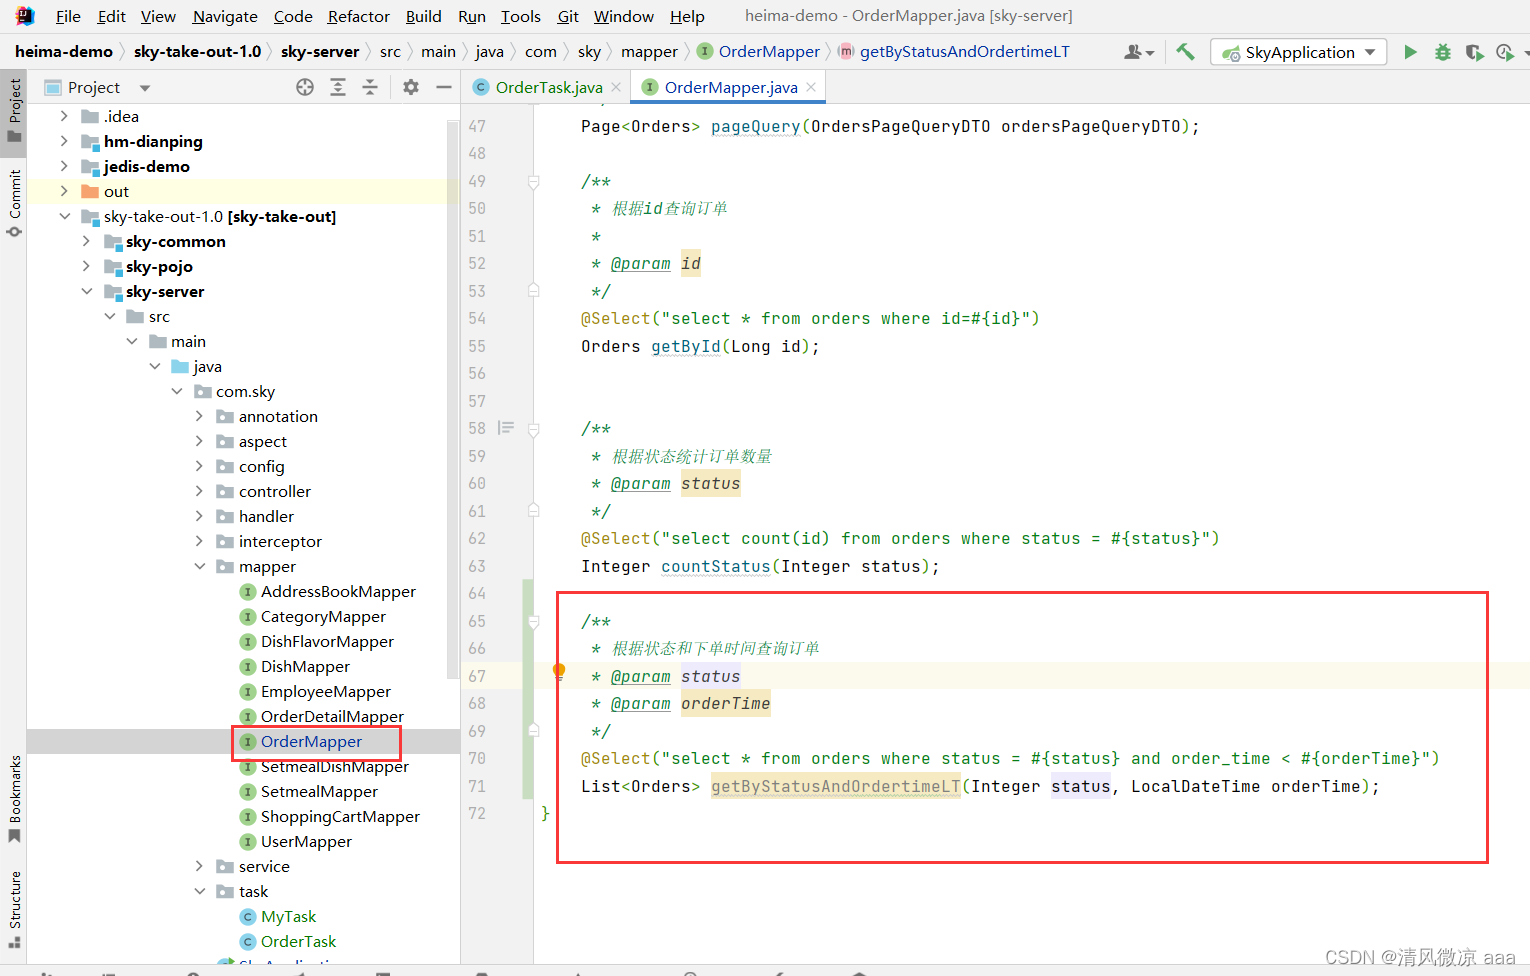Viewport: 1530px width, 976px height.
Task: Open the Build menu
Action: [423, 16]
